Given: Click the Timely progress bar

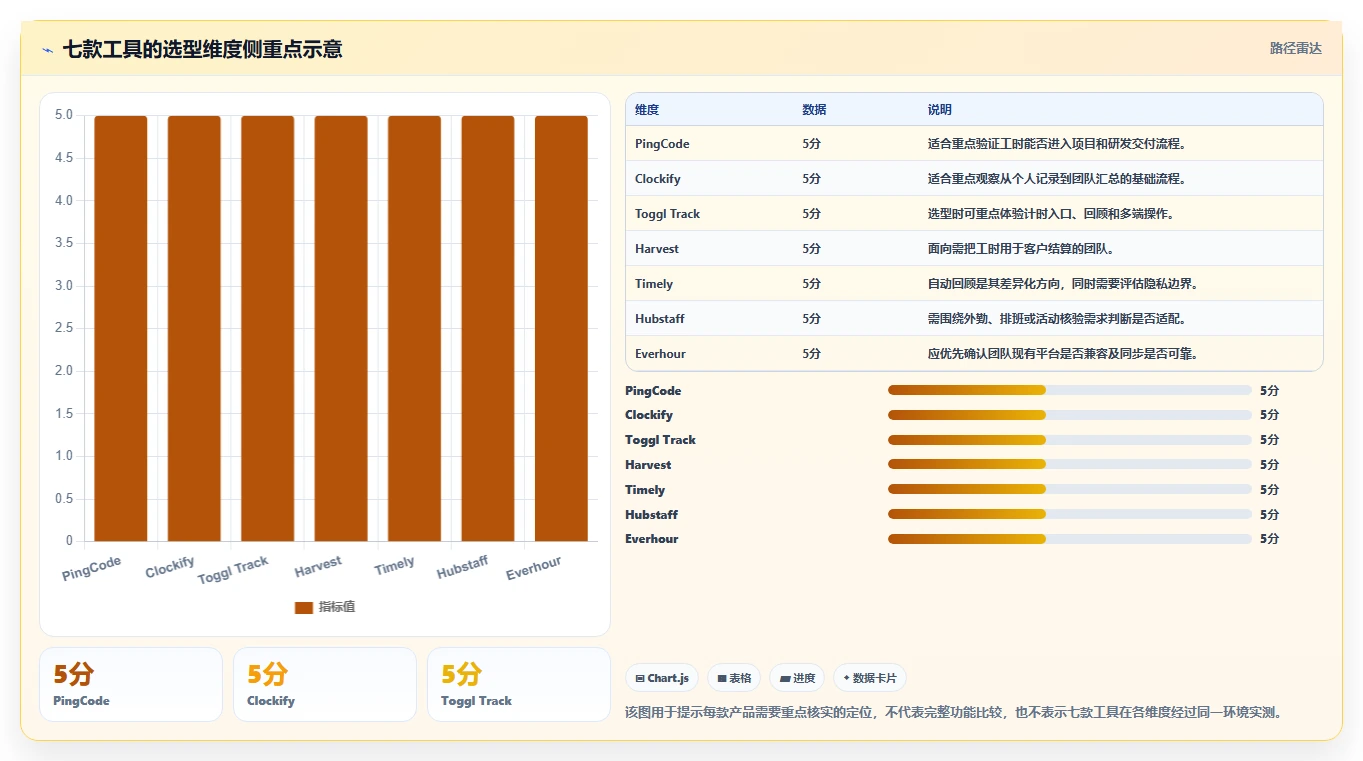Looking at the screenshot, I should 1070,490.
